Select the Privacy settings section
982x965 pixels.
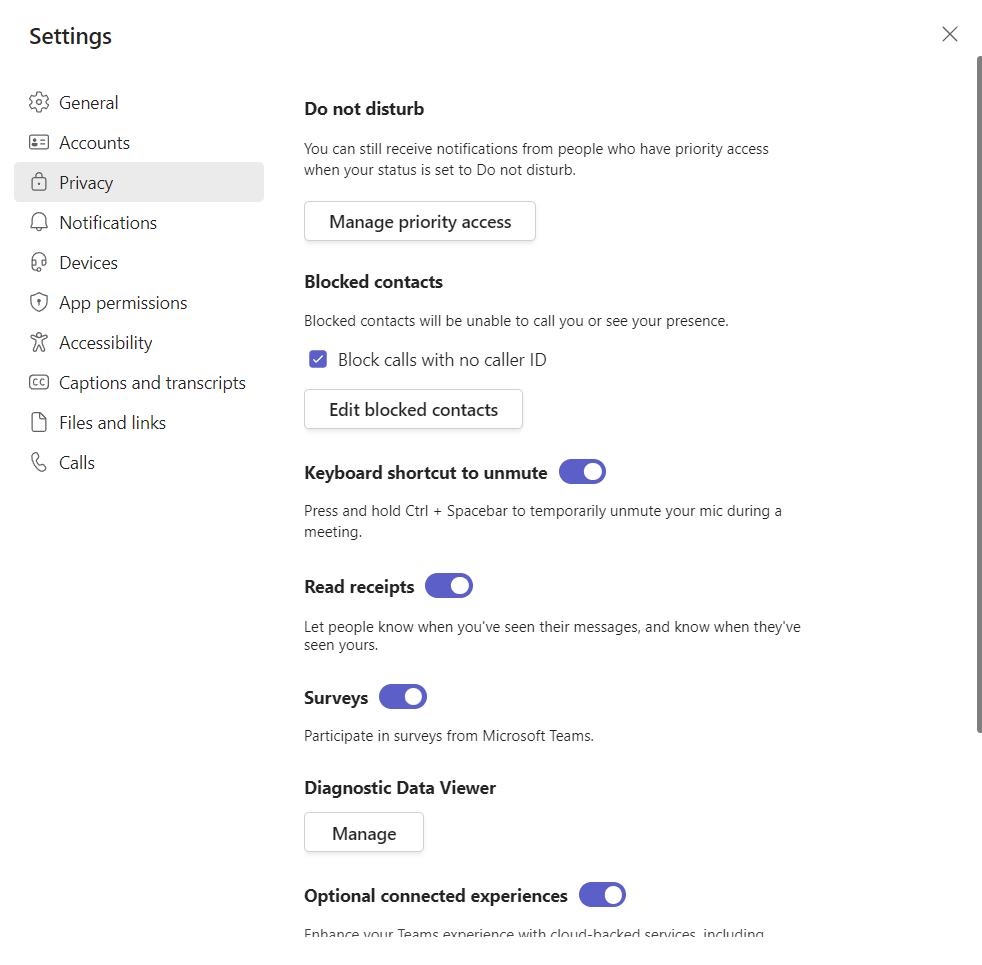pos(86,182)
